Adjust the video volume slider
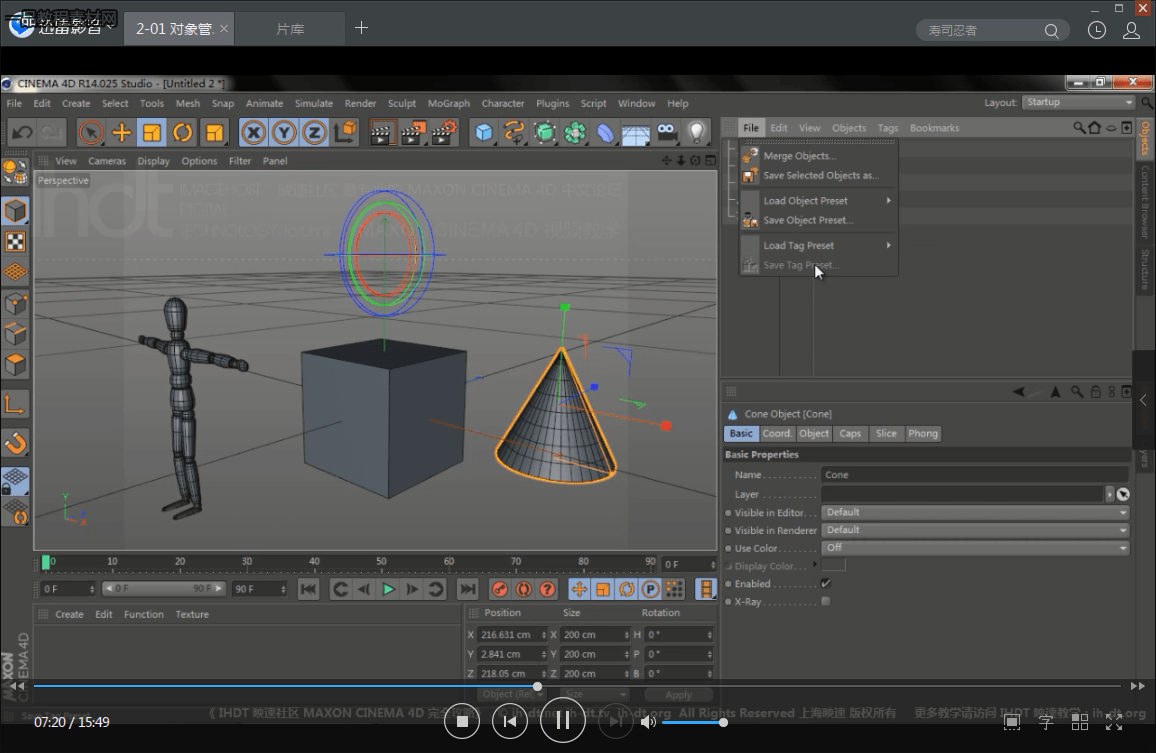The image size is (1156, 753). [x=693, y=723]
